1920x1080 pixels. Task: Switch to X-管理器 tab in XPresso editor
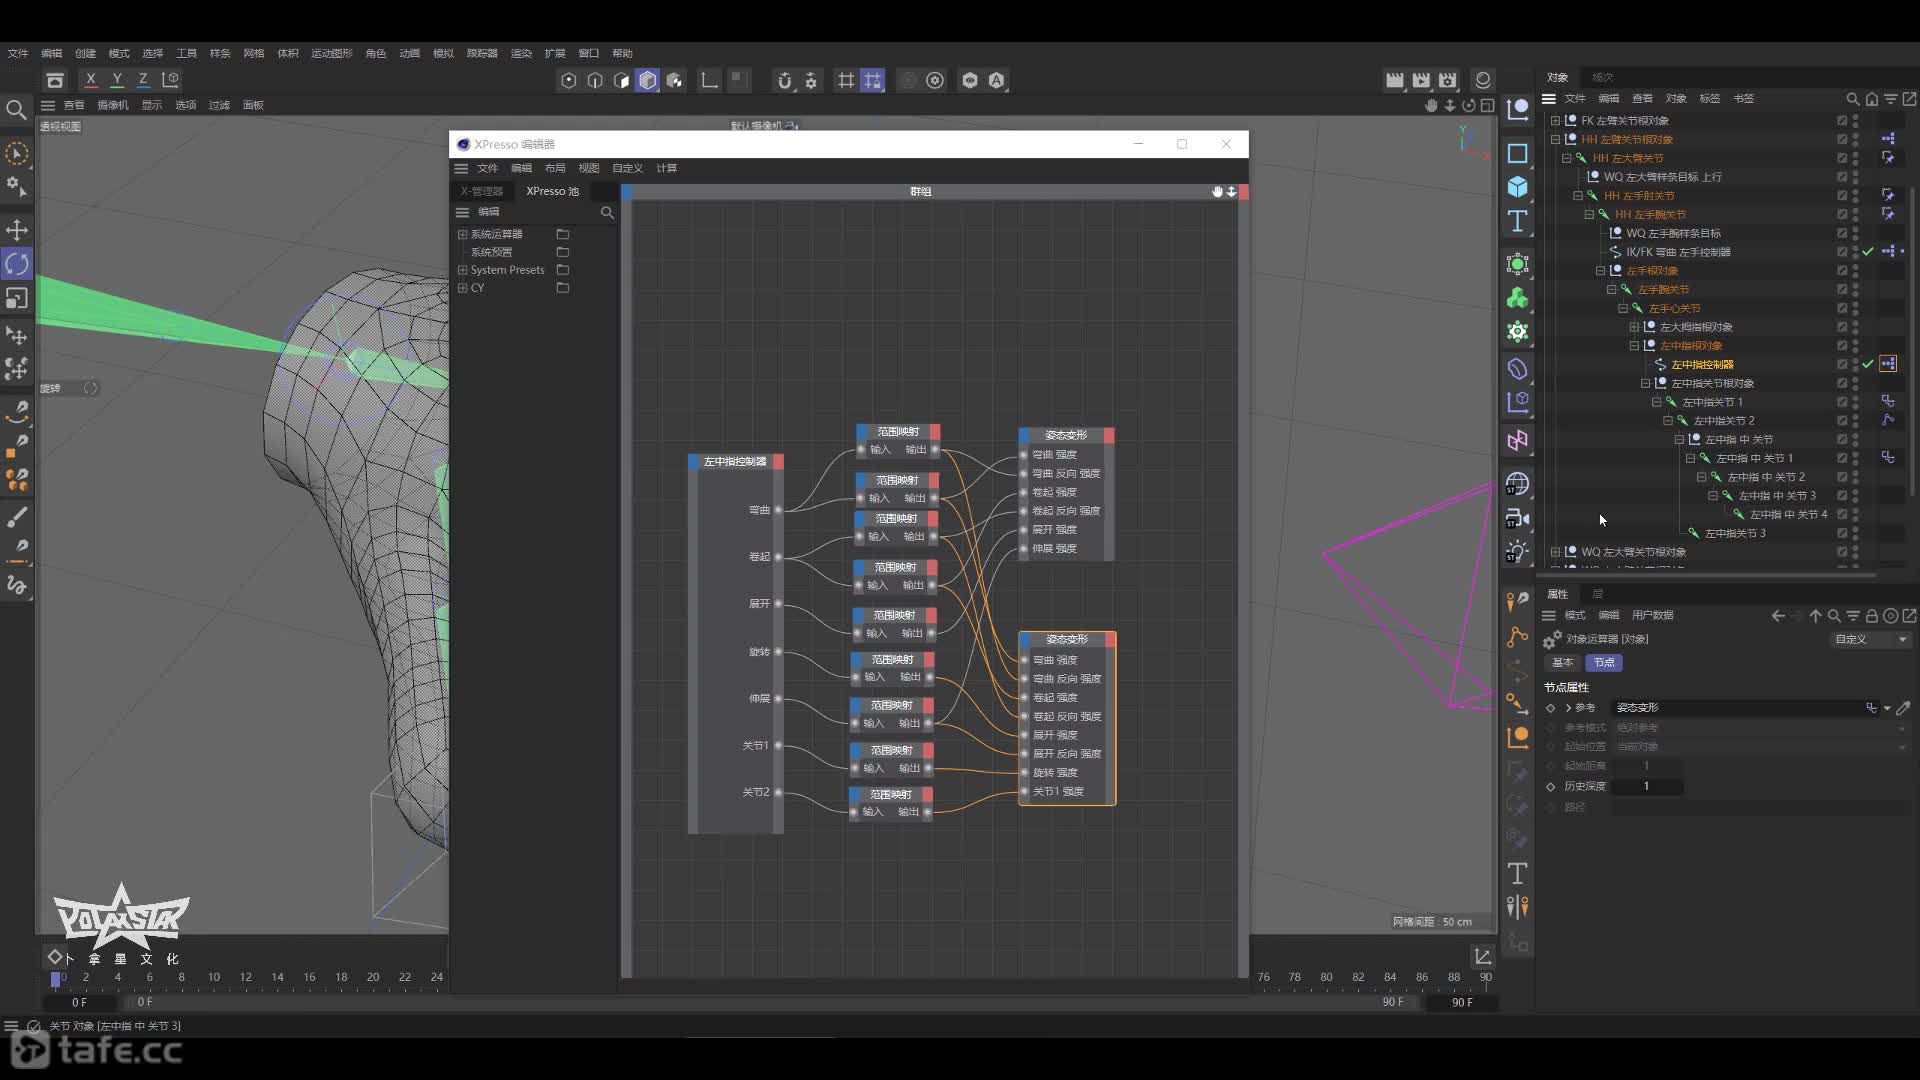482,191
